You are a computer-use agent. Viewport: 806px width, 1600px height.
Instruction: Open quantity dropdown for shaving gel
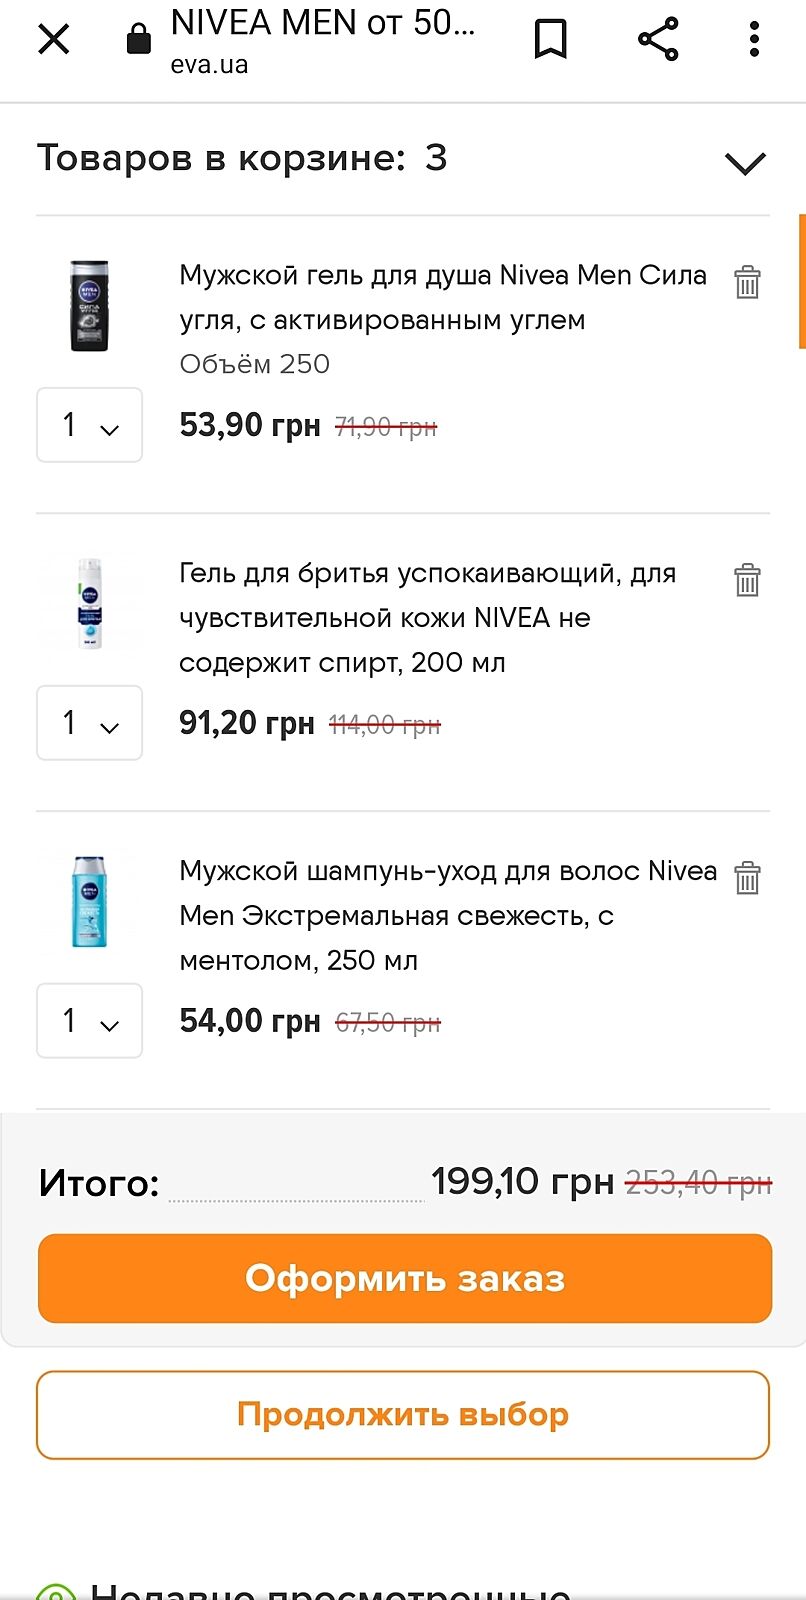(x=89, y=723)
